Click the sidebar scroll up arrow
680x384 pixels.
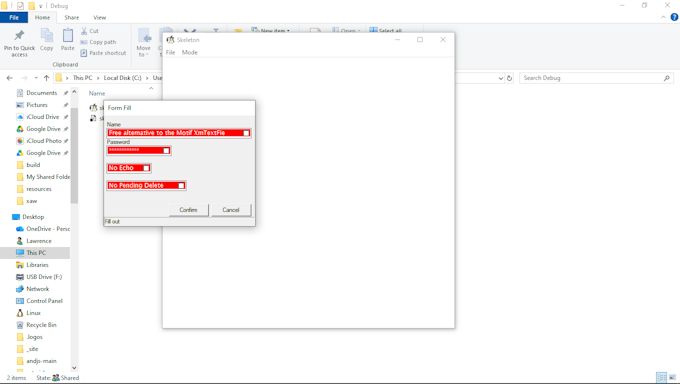pyautogui.click(x=74, y=92)
